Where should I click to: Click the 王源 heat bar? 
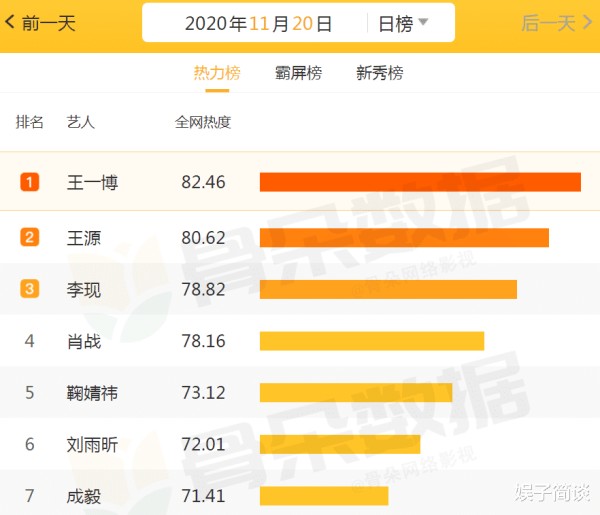click(404, 238)
